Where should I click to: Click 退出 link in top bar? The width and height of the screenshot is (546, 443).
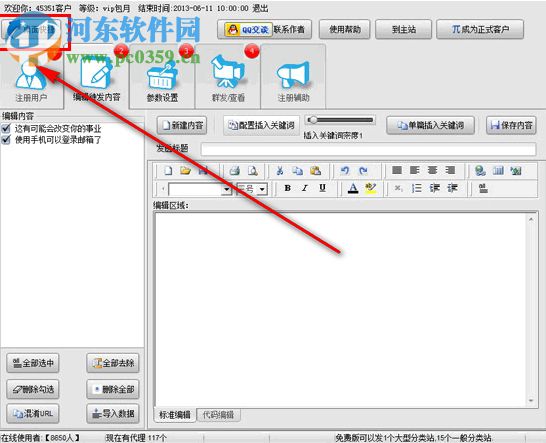[x=260, y=8]
